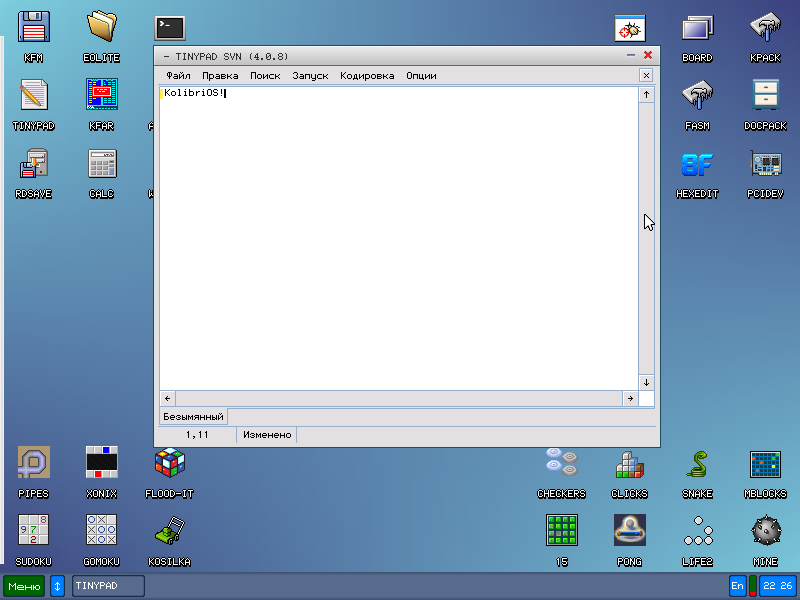Launch the HEXEDIT desktop icon
Screen dimensions: 800x600
(697, 164)
